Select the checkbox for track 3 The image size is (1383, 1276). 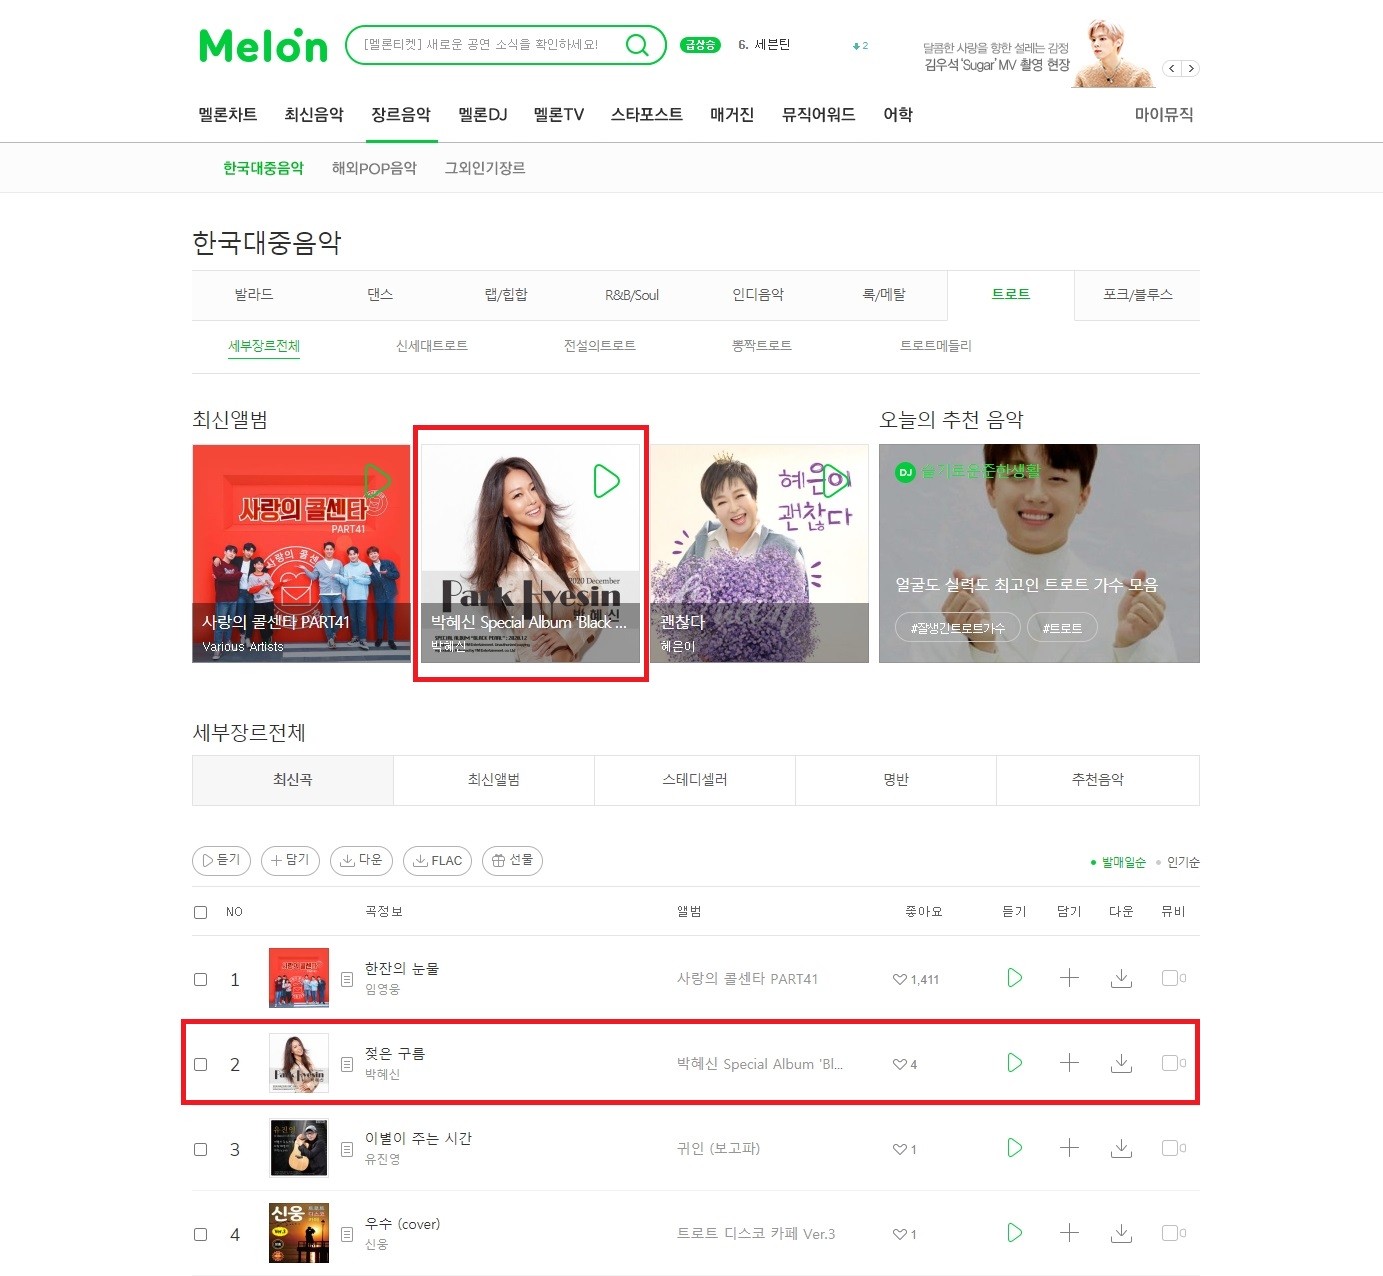pyautogui.click(x=200, y=1150)
